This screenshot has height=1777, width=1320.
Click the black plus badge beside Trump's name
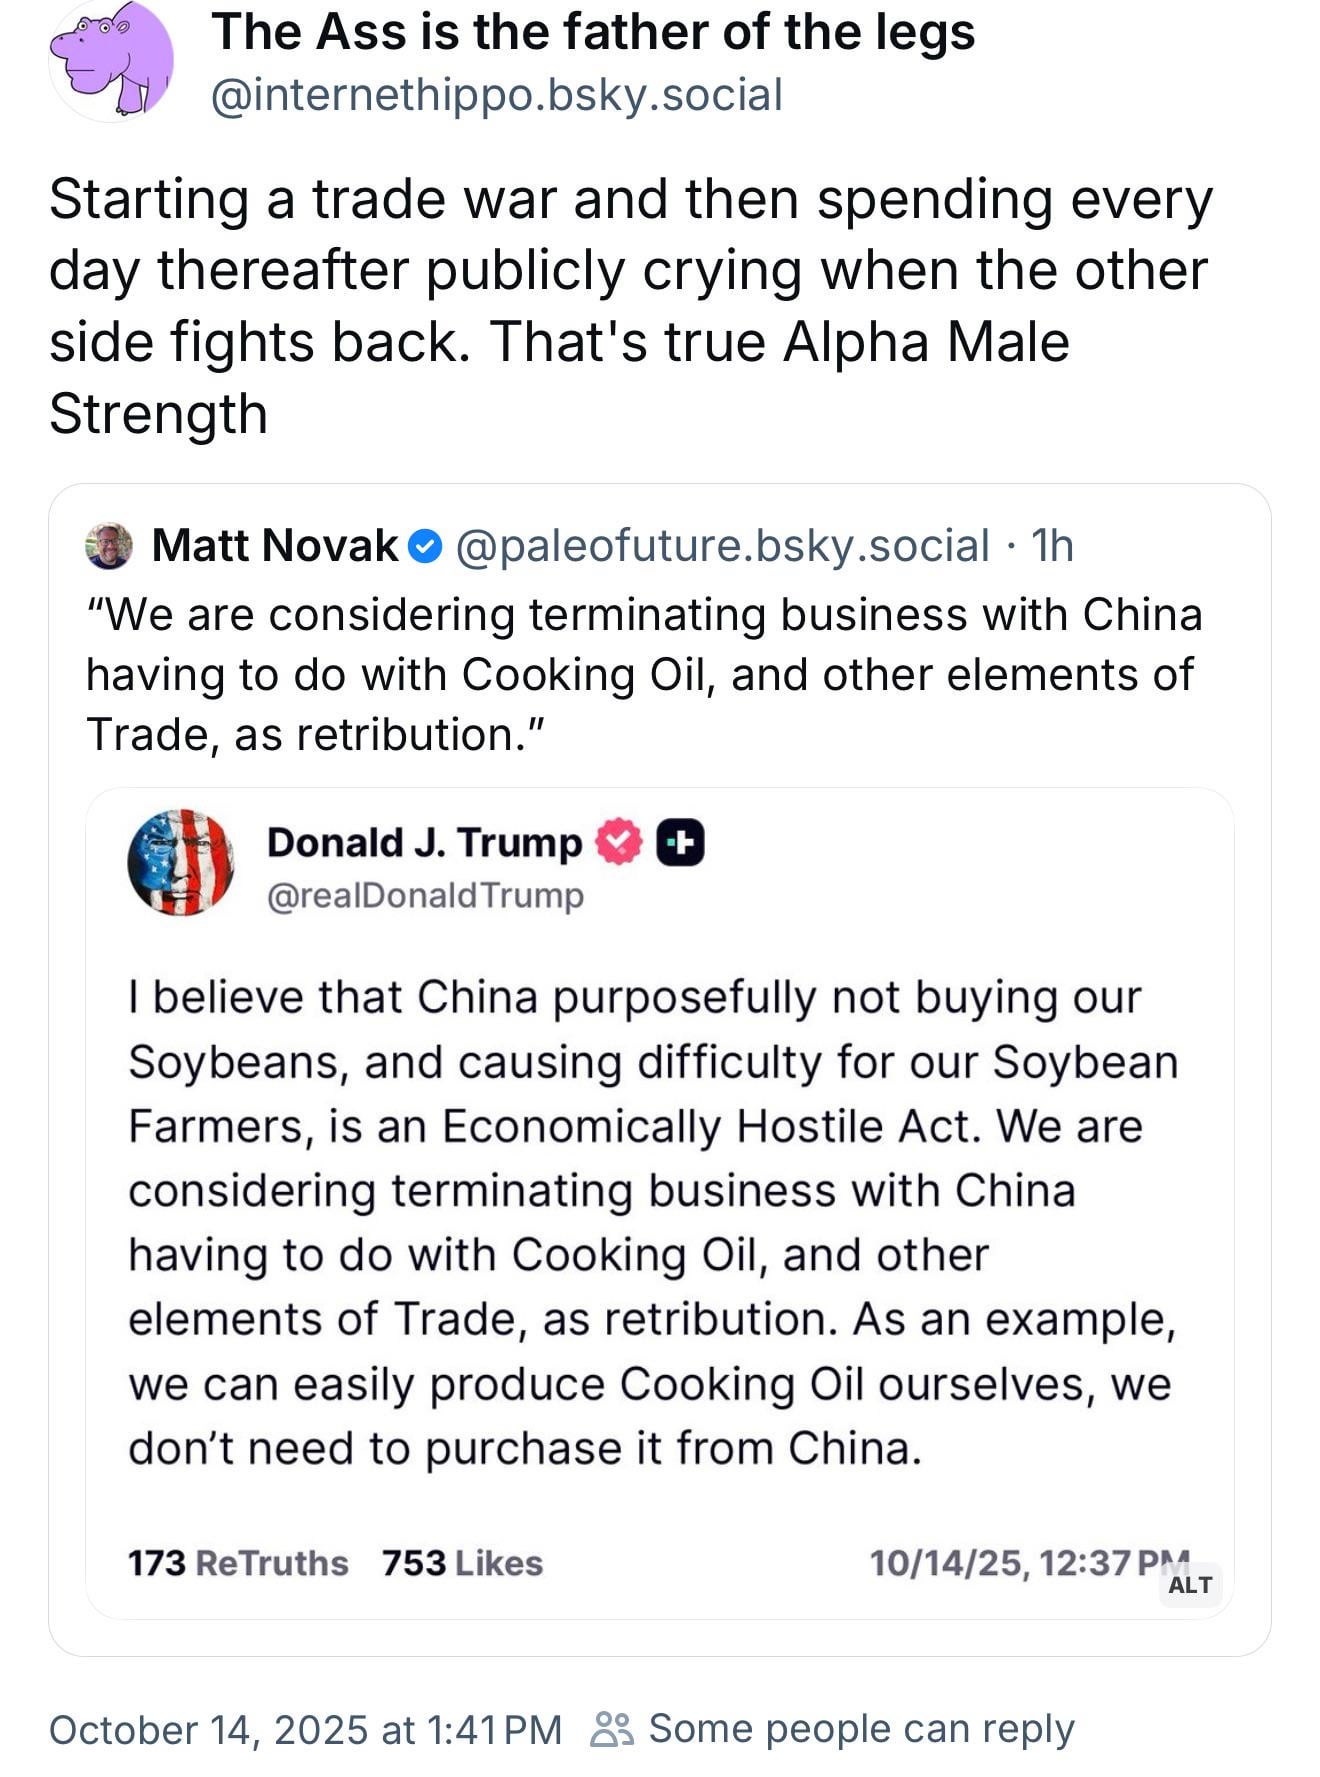[x=680, y=842]
